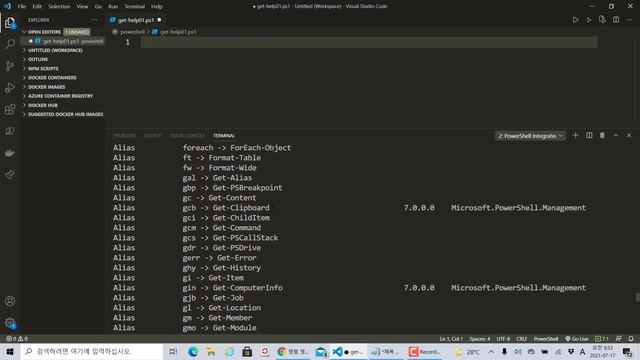
Task: Open the View menu
Action: coord(82,7)
